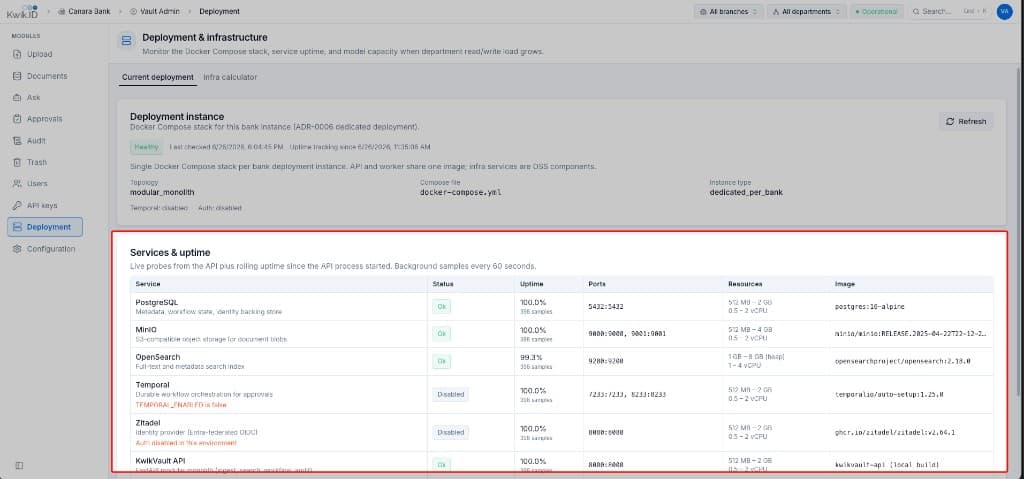Click the dedicated_per_bank instance type value

[x=746, y=193]
